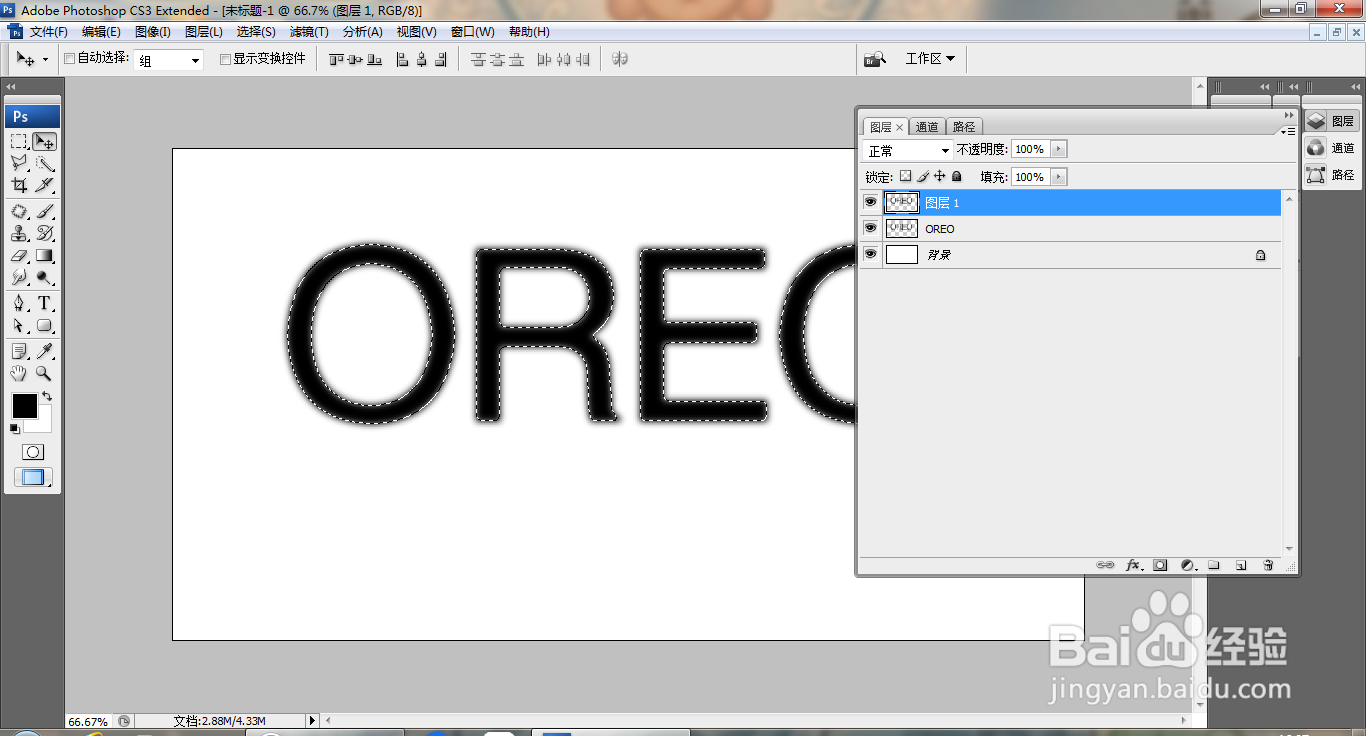Select the Notes tool

pyautogui.click(x=19, y=352)
